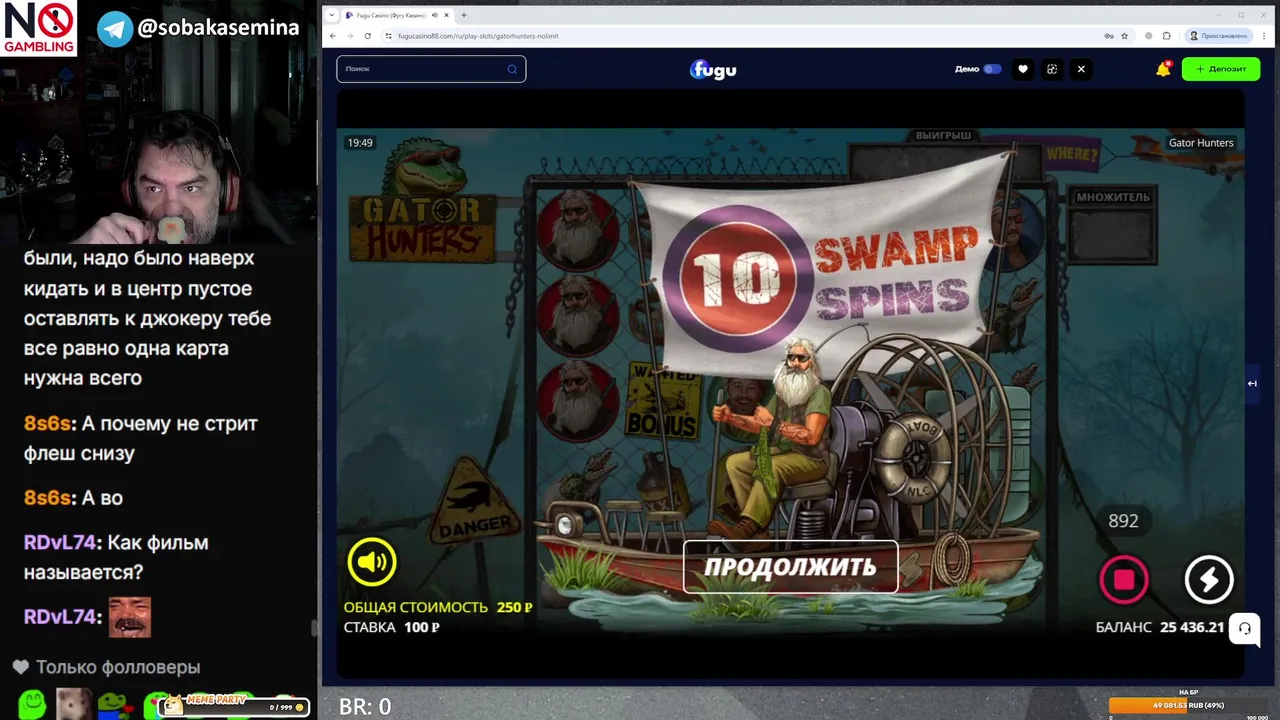This screenshot has width=1280, height=720.
Task: Focus the Поиск search field
Action: [x=431, y=69]
